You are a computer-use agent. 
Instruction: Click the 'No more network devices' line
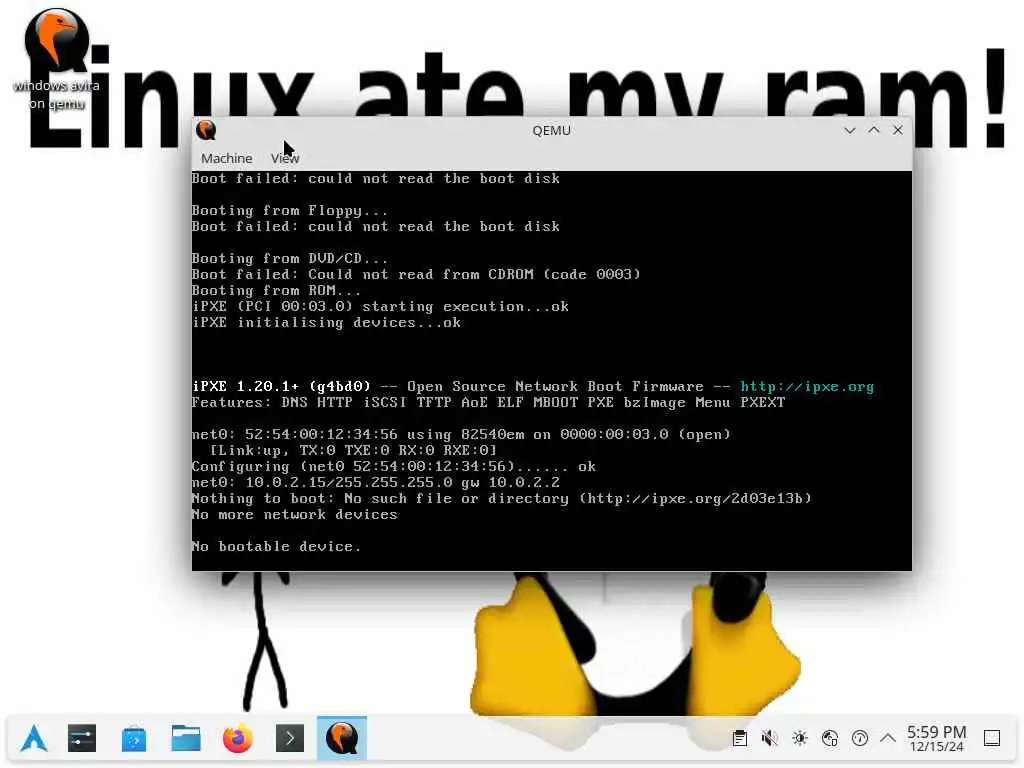click(295, 515)
